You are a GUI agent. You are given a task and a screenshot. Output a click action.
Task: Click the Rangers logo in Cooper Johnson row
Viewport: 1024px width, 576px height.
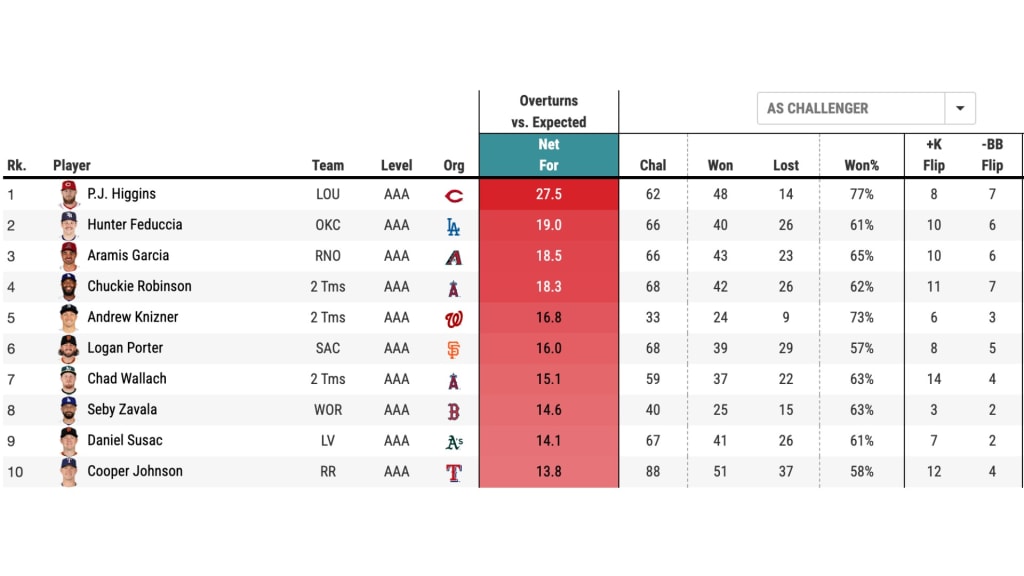point(454,473)
